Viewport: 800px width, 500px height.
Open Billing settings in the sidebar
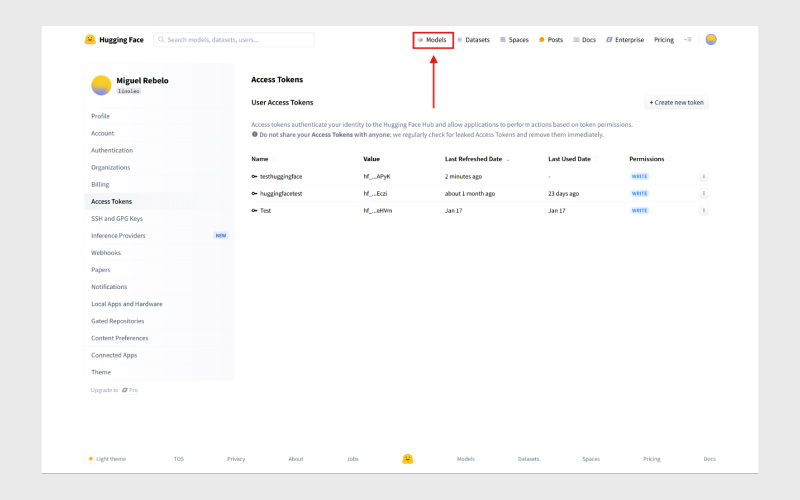pos(100,184)
